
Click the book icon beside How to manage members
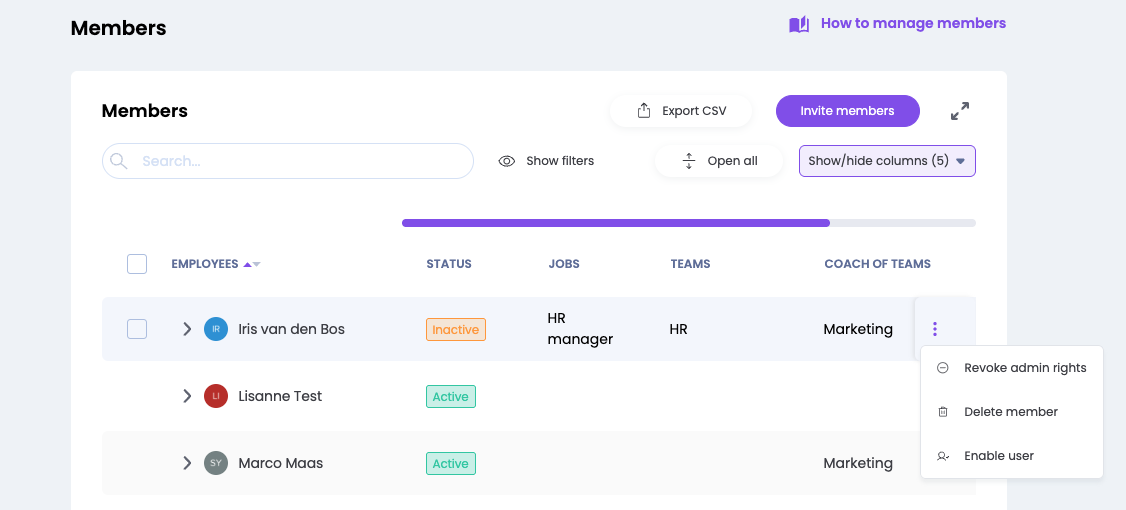pos(798,24)
